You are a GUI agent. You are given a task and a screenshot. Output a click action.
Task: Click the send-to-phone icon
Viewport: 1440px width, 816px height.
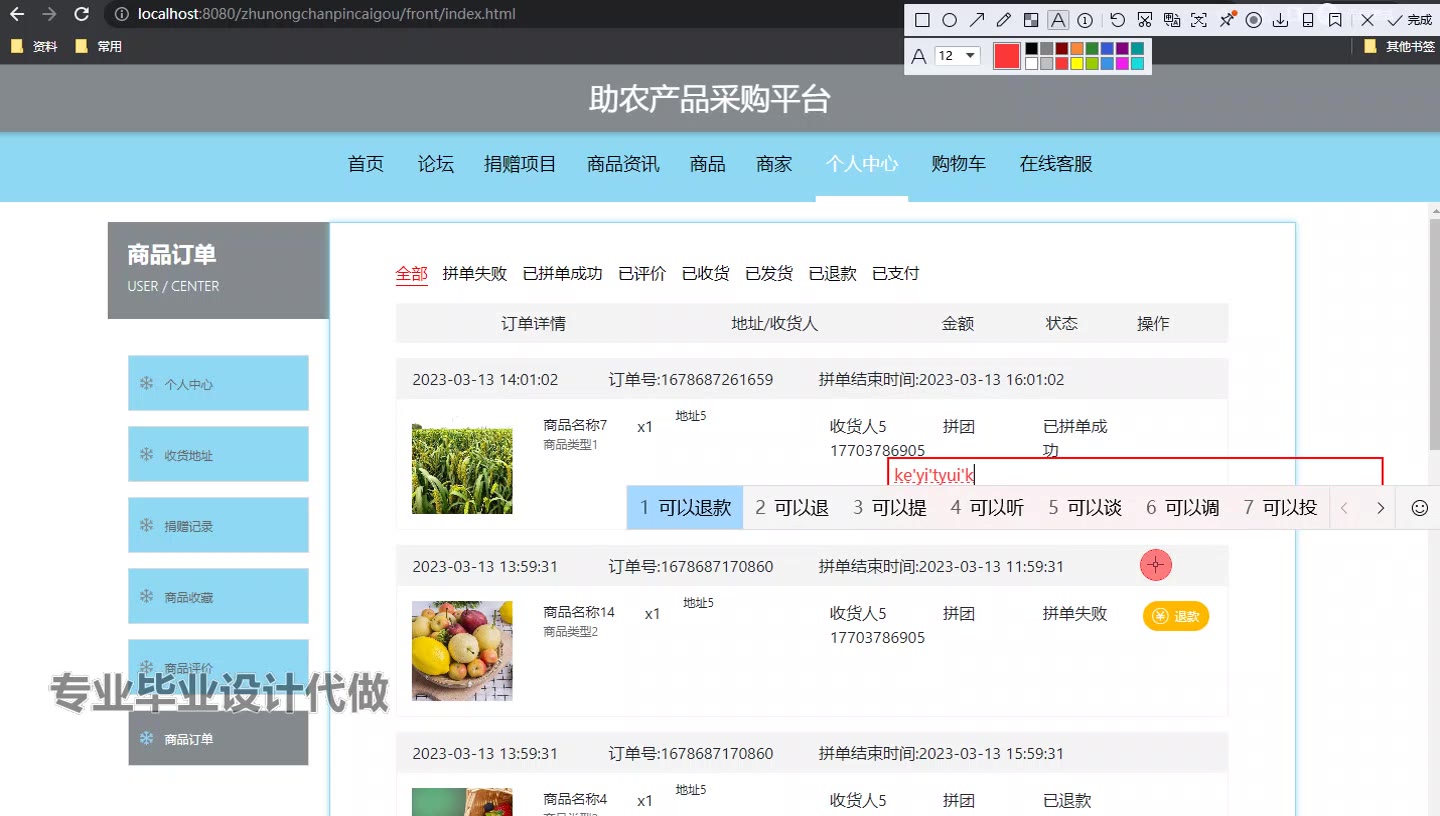(1308, 20)
